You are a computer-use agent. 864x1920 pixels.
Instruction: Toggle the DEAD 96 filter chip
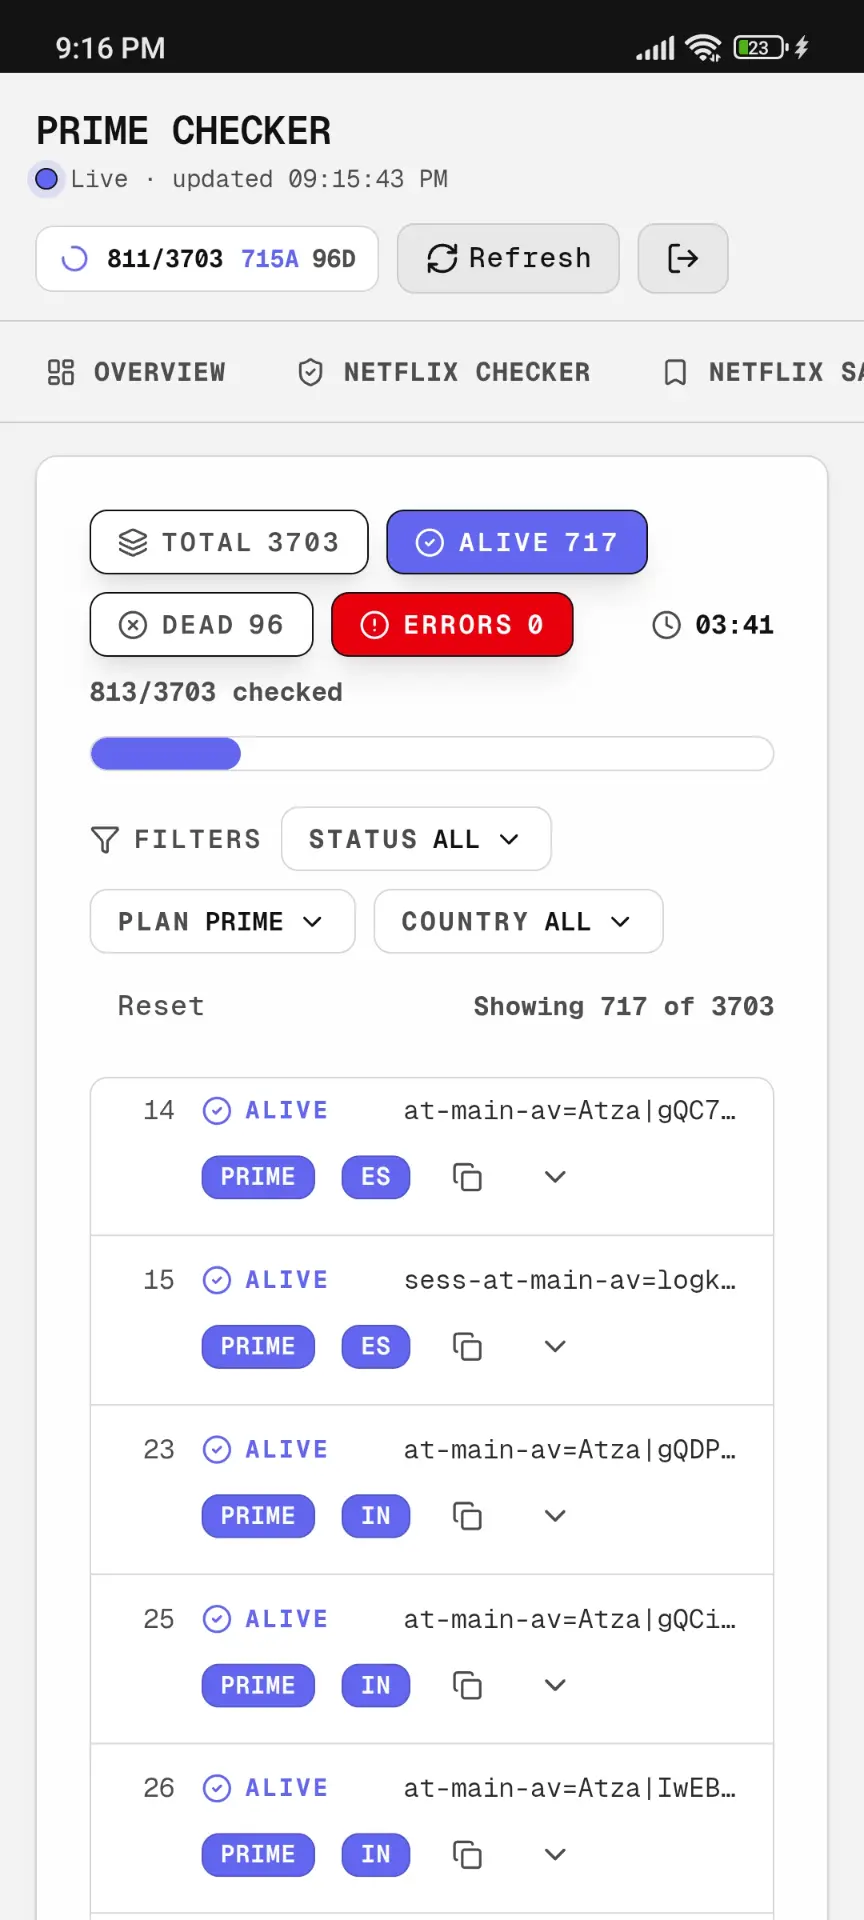[201, 625]
